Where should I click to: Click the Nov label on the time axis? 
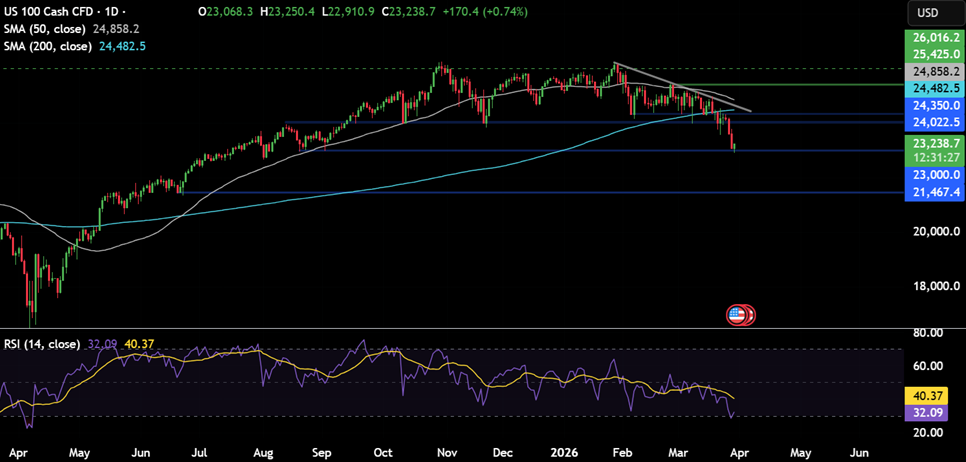(x=444, y=451)
